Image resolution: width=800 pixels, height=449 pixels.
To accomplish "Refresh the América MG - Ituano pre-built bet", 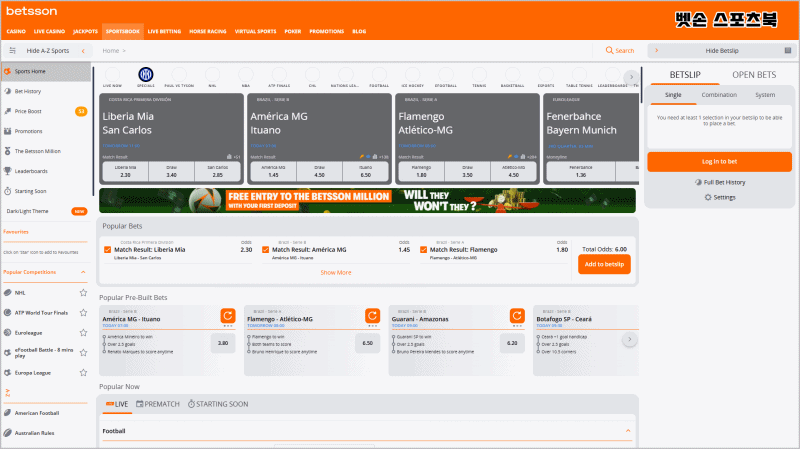I will [228, 315].
